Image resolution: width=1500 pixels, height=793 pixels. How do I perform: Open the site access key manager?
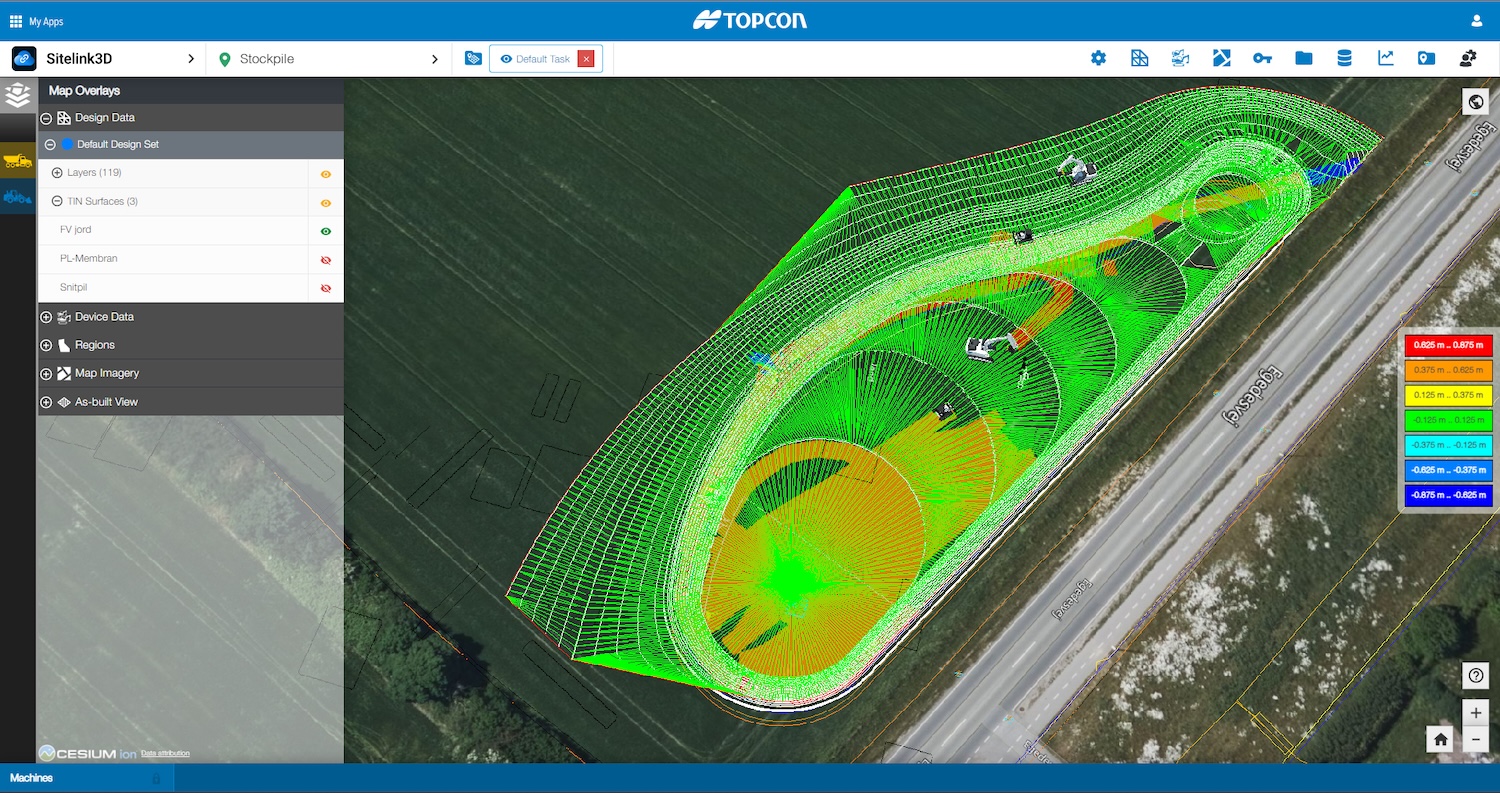[x=1262, y=58]
